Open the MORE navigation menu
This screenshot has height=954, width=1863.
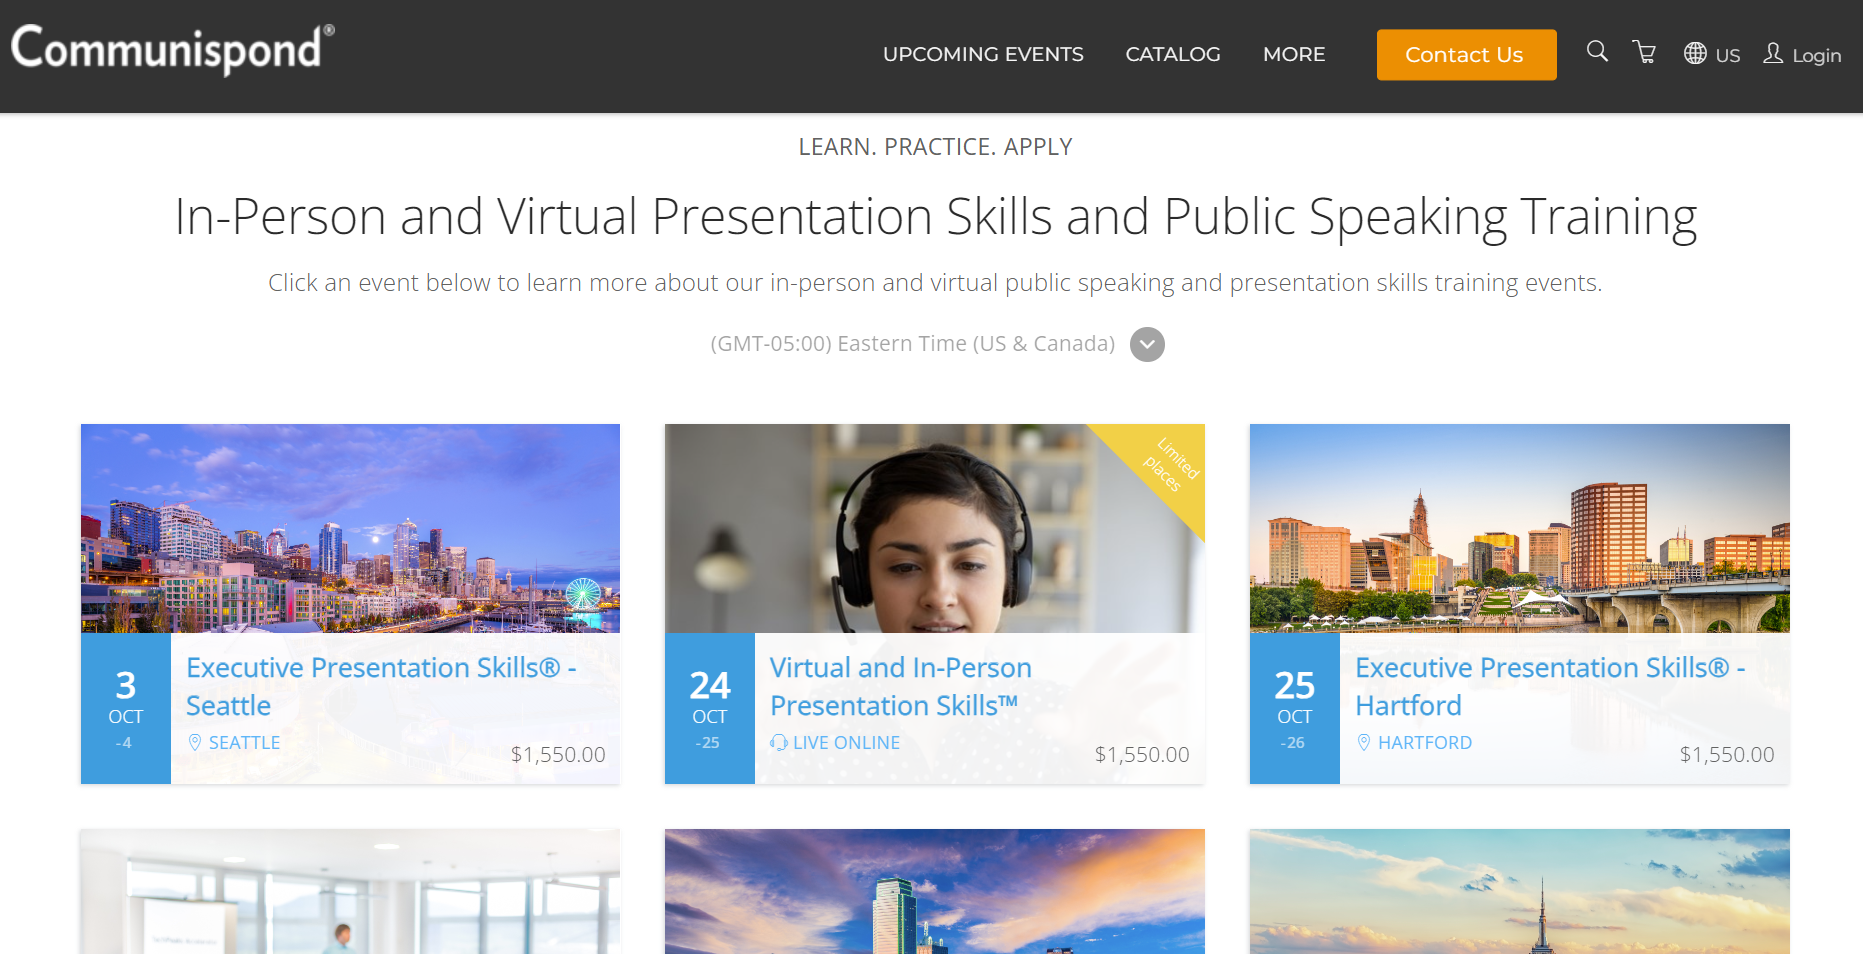(x=1294, y=55)
